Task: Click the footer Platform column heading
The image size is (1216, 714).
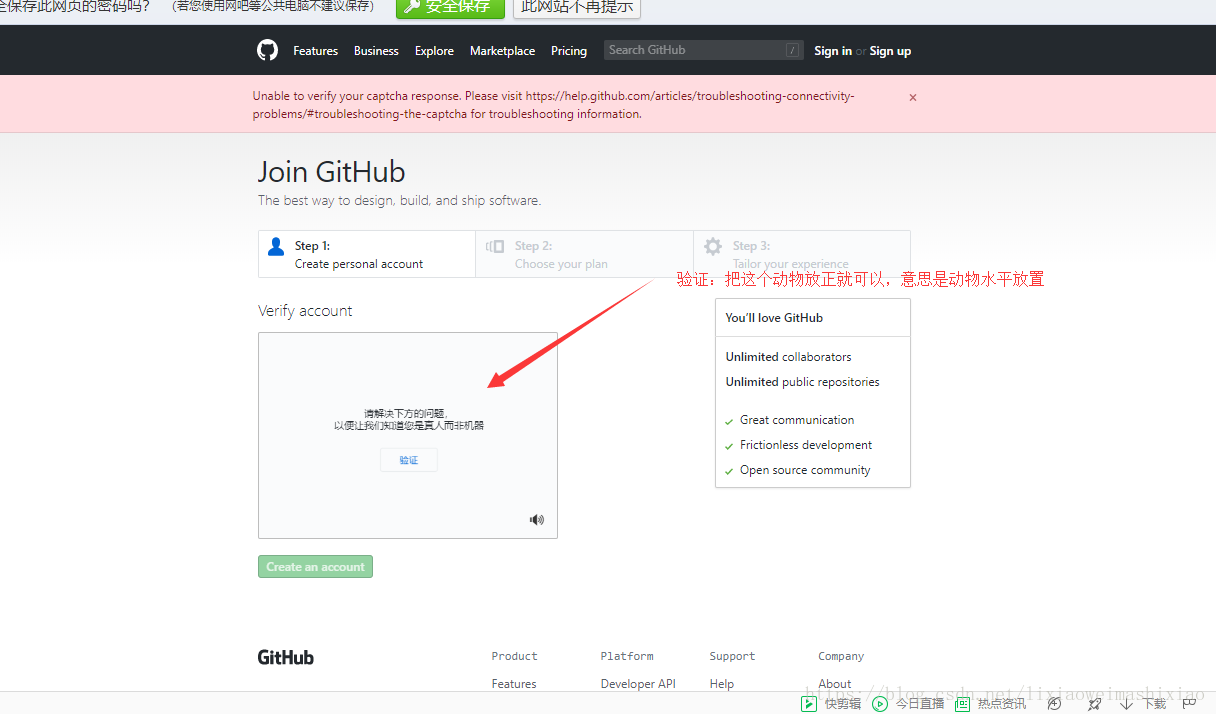Action: click(x=627, y=656)
